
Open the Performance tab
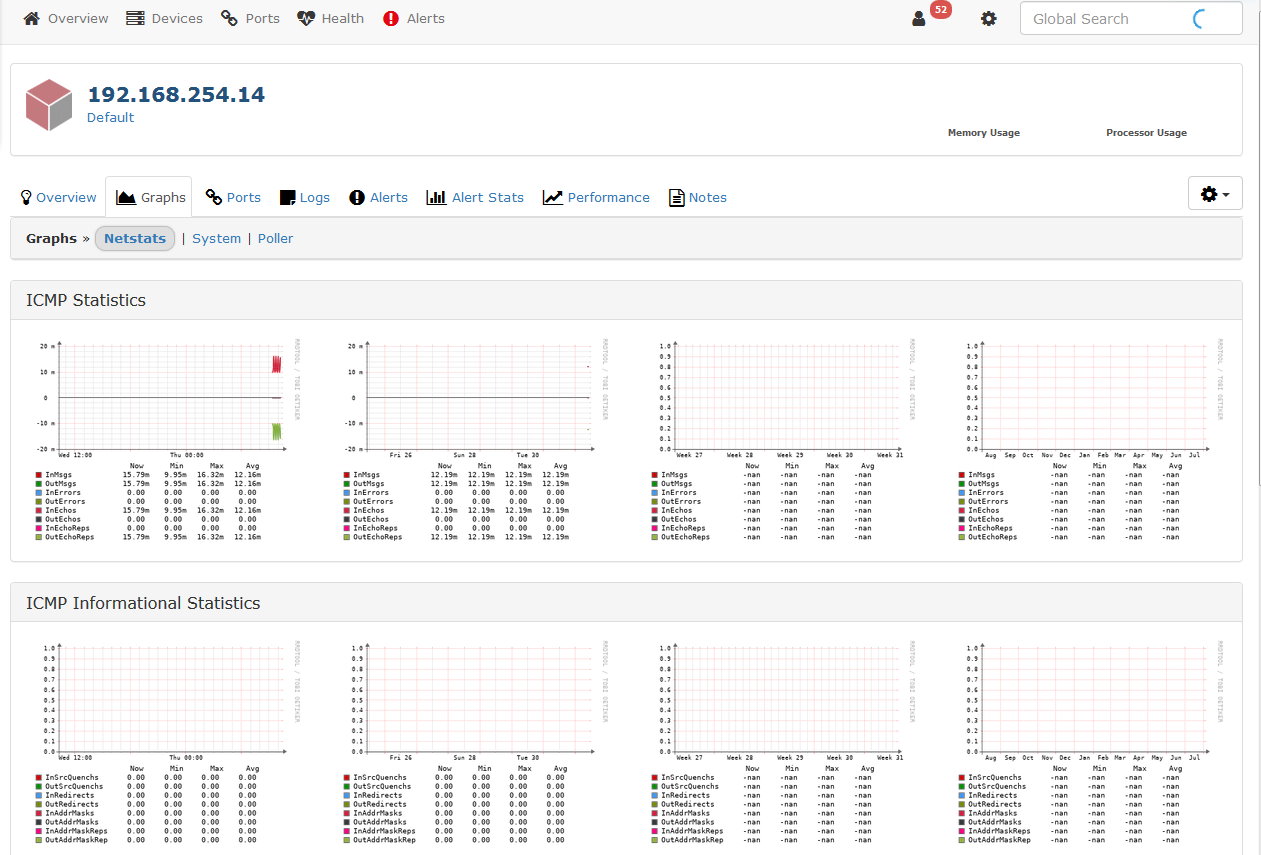(596, 197)
